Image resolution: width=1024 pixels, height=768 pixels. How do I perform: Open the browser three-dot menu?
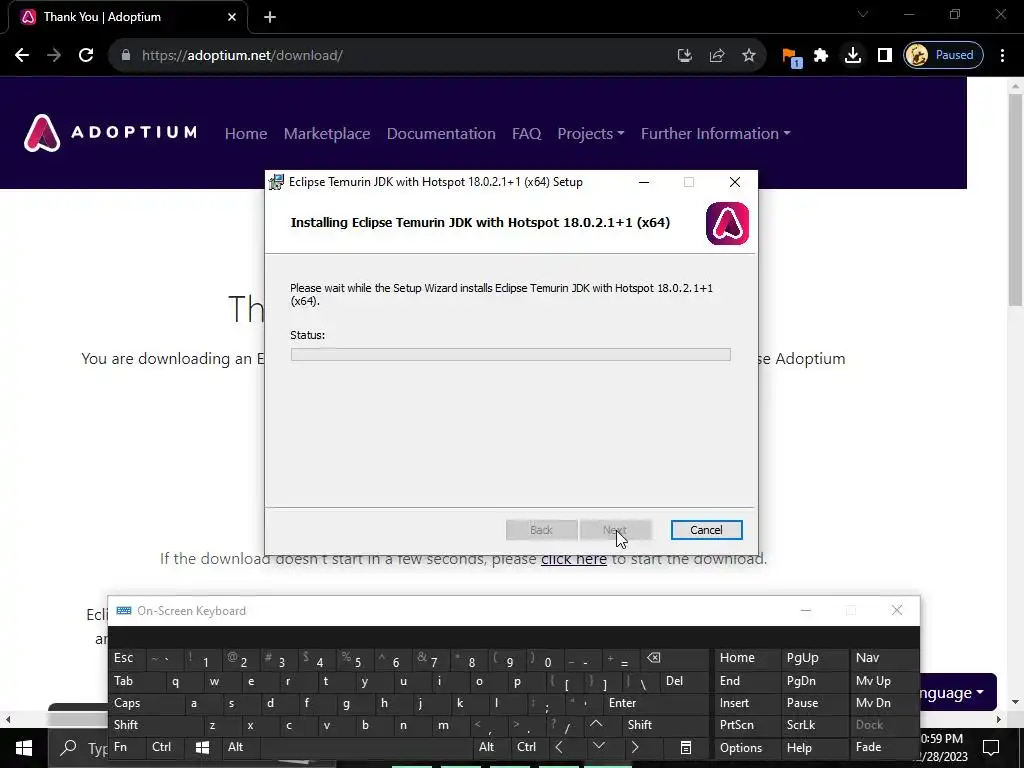pyautogui.click(x=1002, y=56)
